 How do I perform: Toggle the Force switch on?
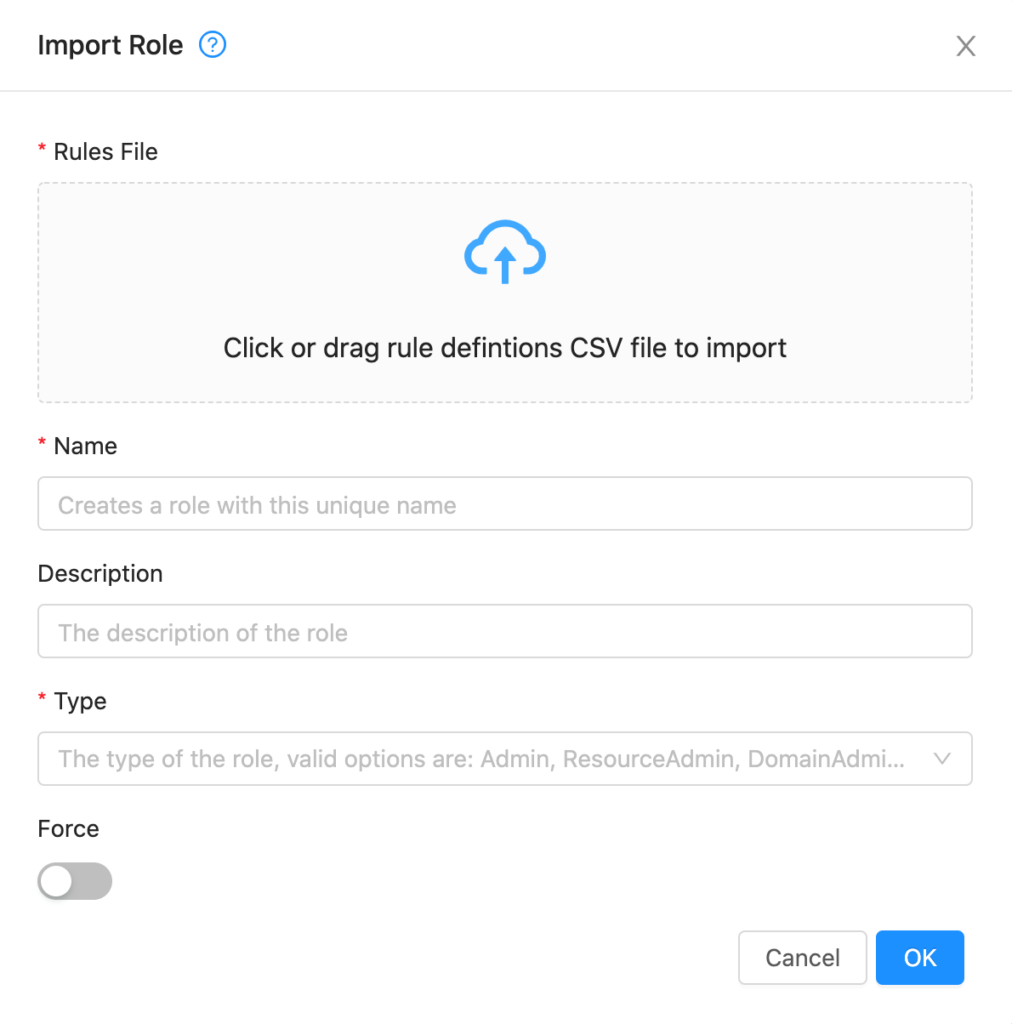[75, 881]
